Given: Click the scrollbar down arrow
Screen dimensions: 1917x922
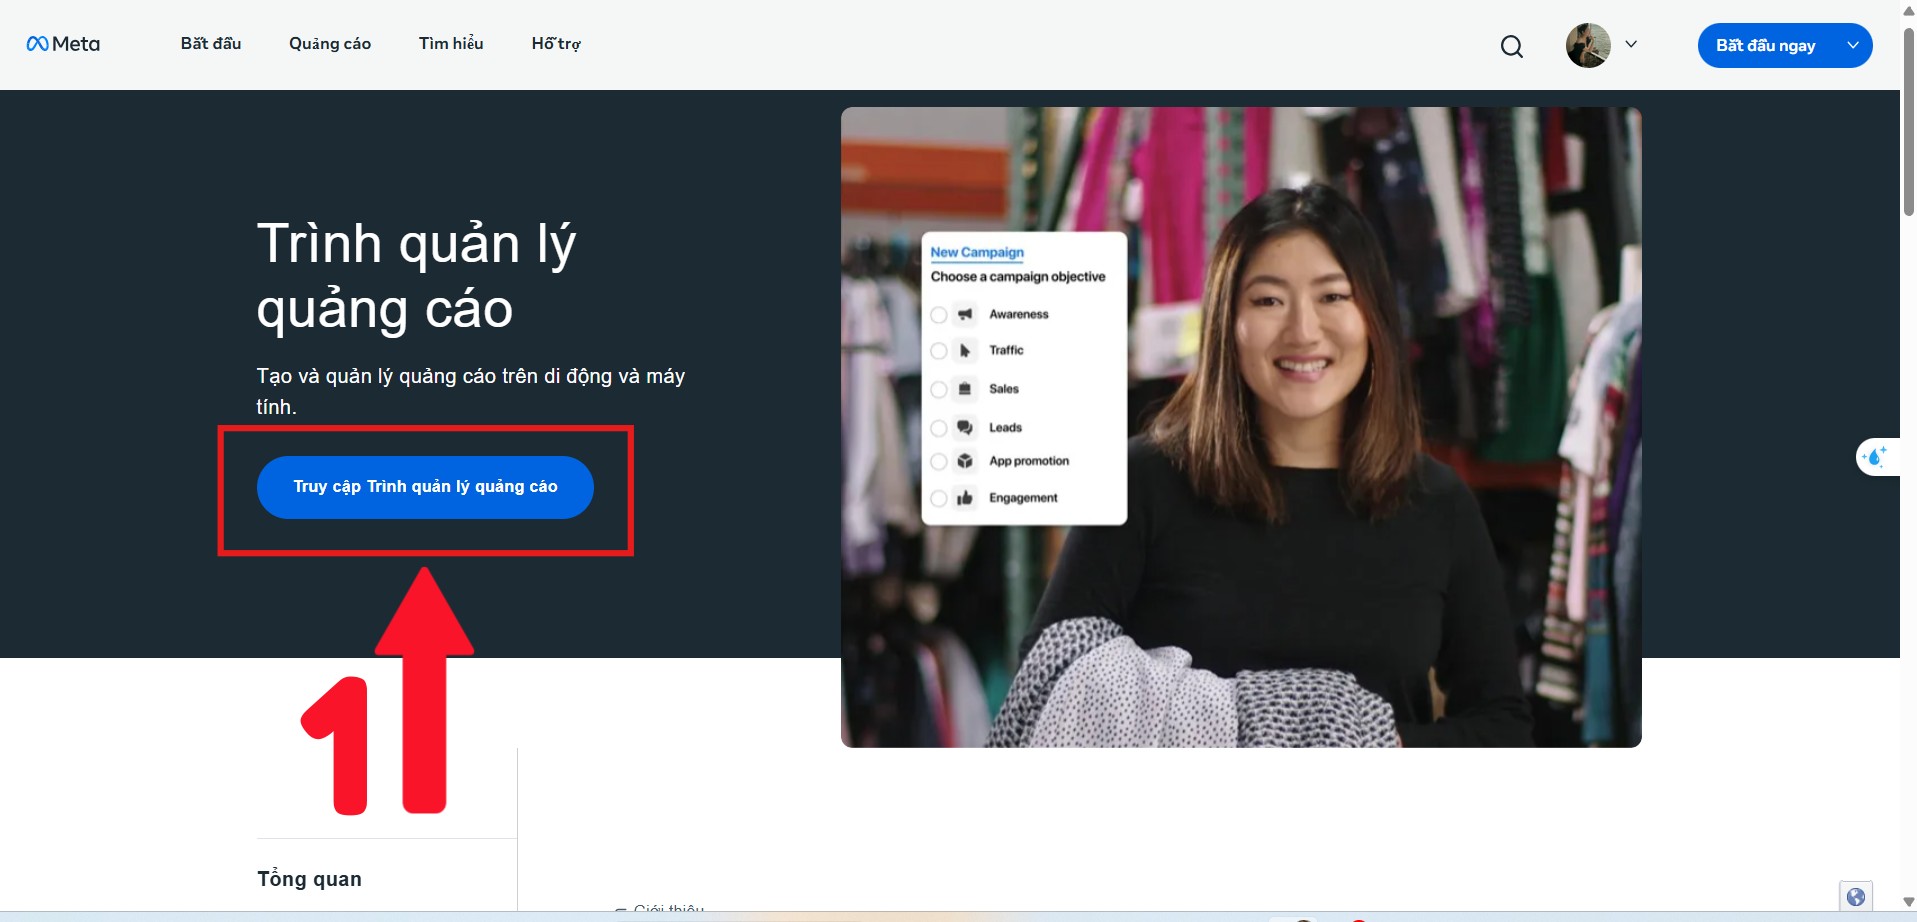Looking at the screenshot, I should pyautogui.click(x=1908, y=901).
